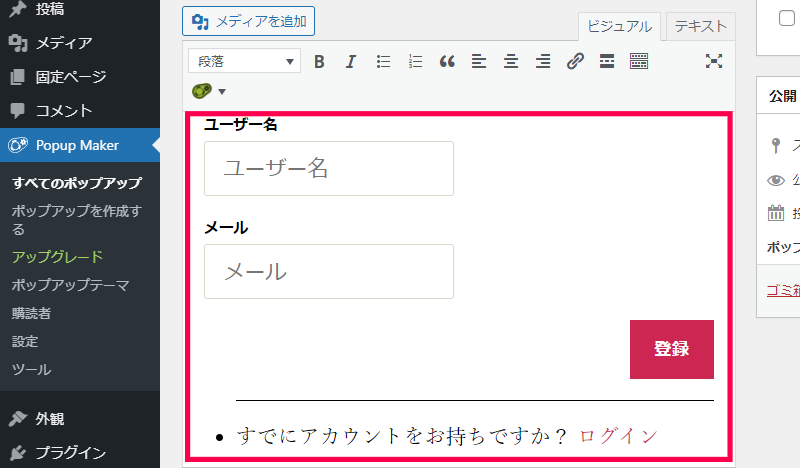The image size is (800, 468).
Task: Switch to テキスト editor tab
Action: click(701, 26)
